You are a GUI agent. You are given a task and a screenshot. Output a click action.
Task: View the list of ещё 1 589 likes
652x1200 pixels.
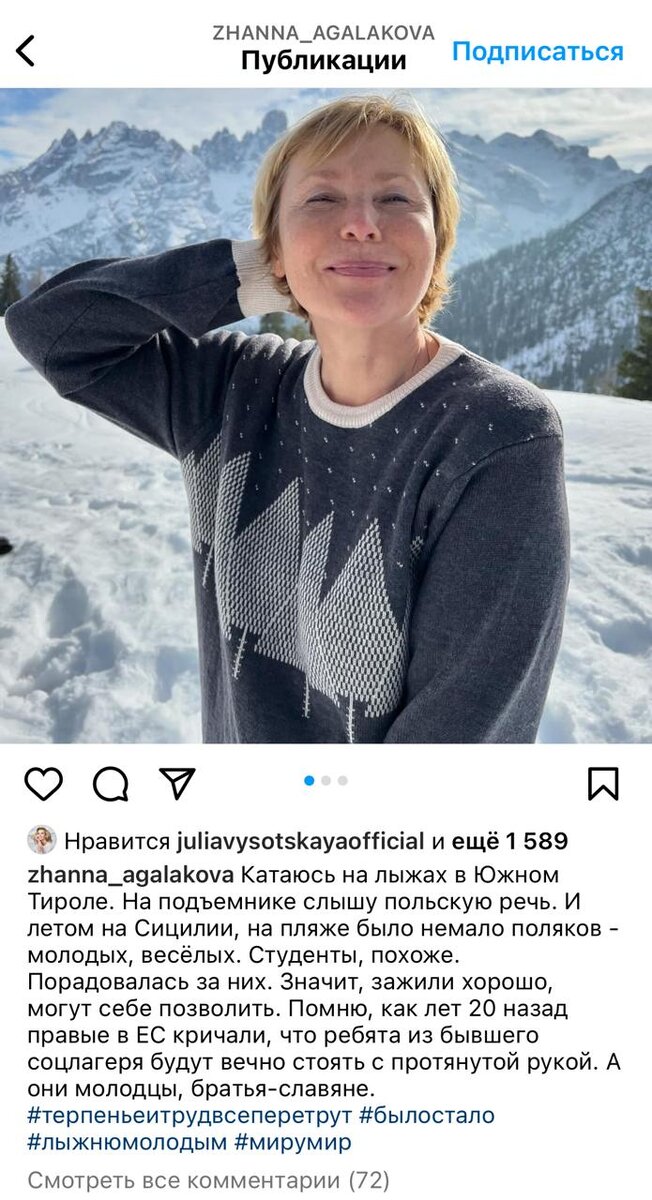(510, 841)
